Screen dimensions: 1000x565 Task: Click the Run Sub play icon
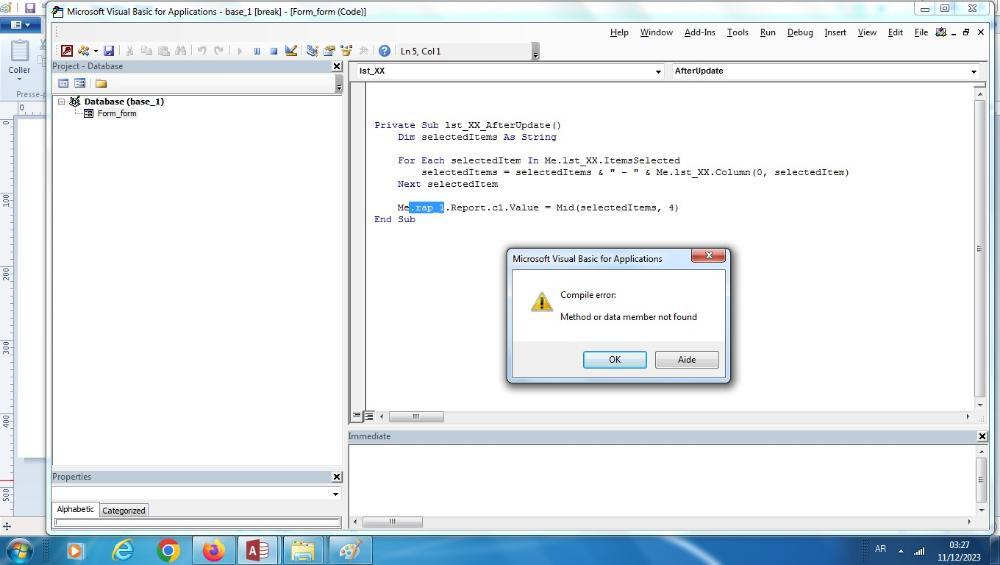[x=240, y=51]
